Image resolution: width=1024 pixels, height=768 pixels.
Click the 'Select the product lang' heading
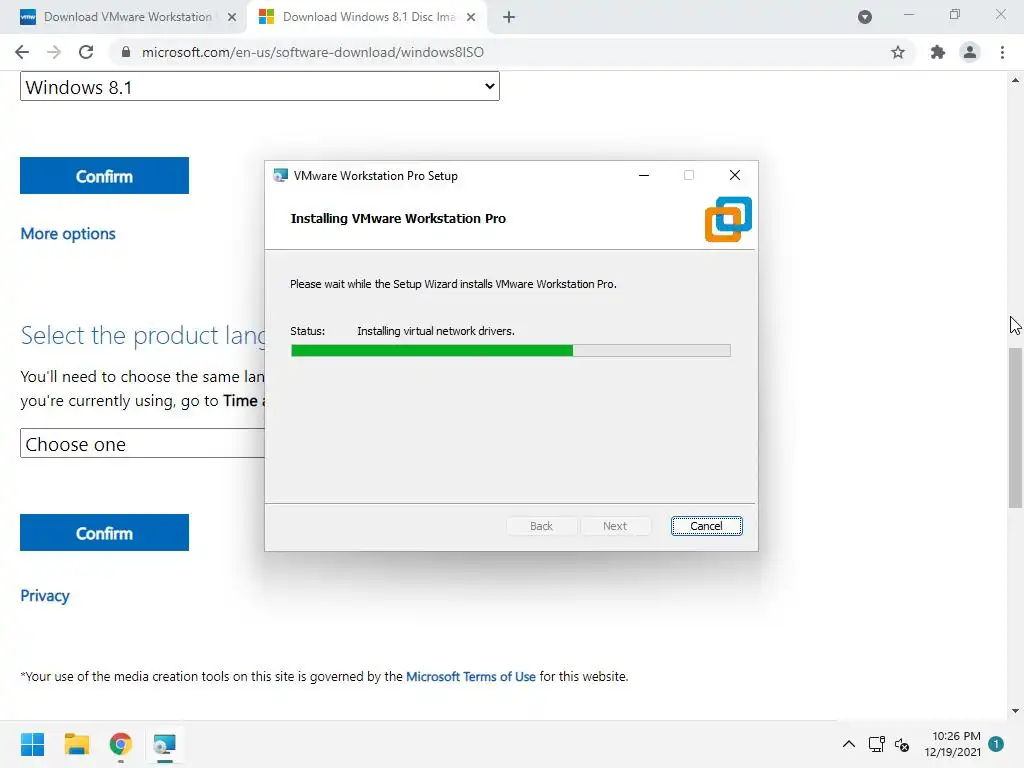tap(144, 336)
